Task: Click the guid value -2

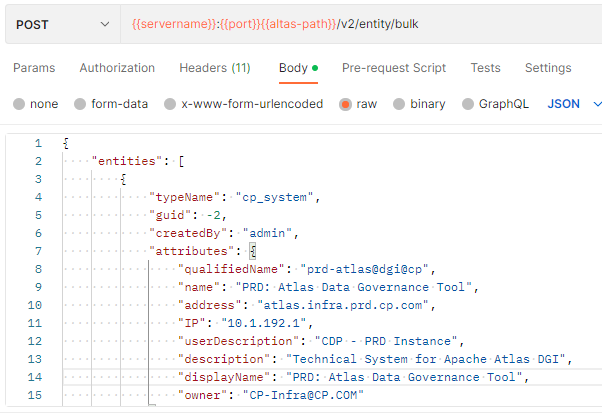Action: [213, 215]
